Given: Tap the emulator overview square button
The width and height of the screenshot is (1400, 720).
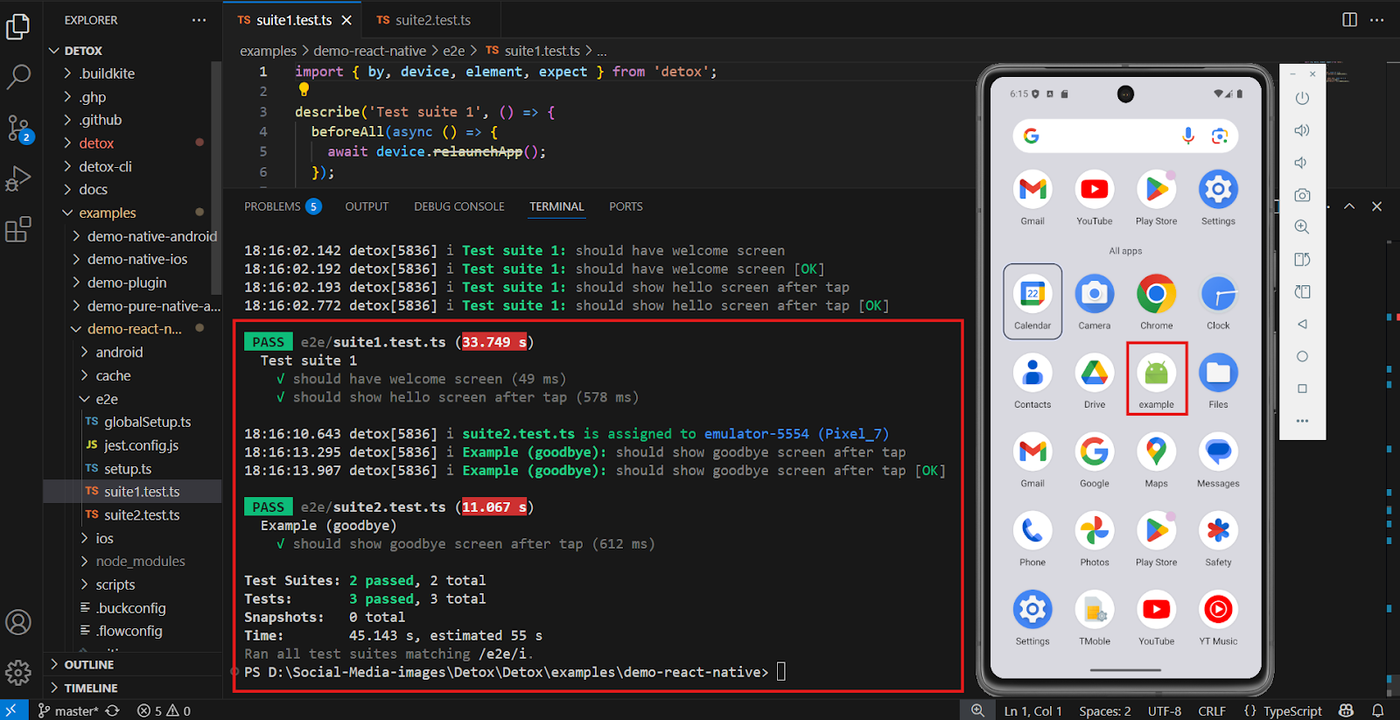Looking at the screenshot, I should coord(1302,388).
